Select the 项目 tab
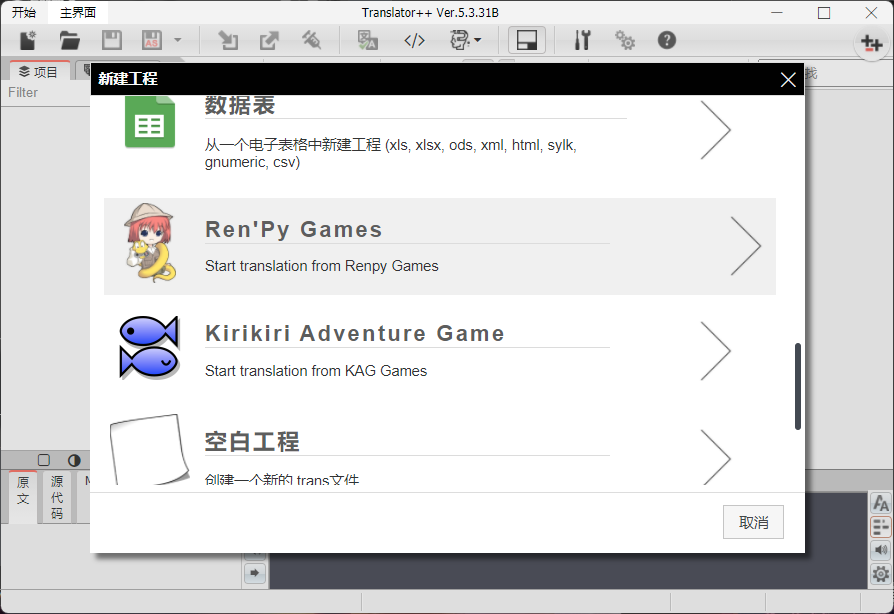894x614 pixels. pyautogui.click(x=39, y=72)
